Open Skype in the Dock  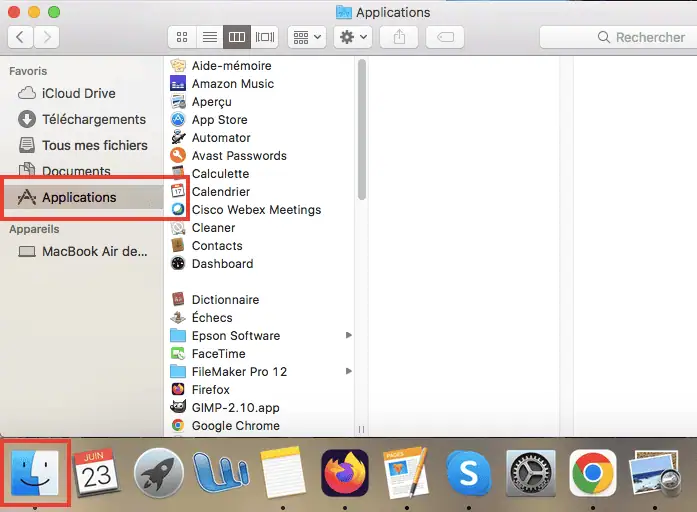(x=469, y=473)
